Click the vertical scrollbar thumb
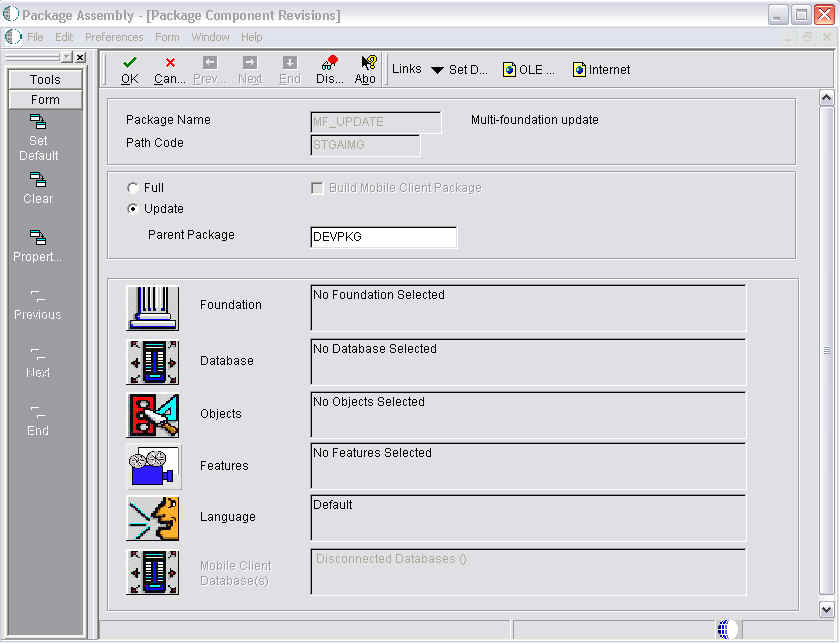Screen dimensions: 840x643 (x=827, y=350)
